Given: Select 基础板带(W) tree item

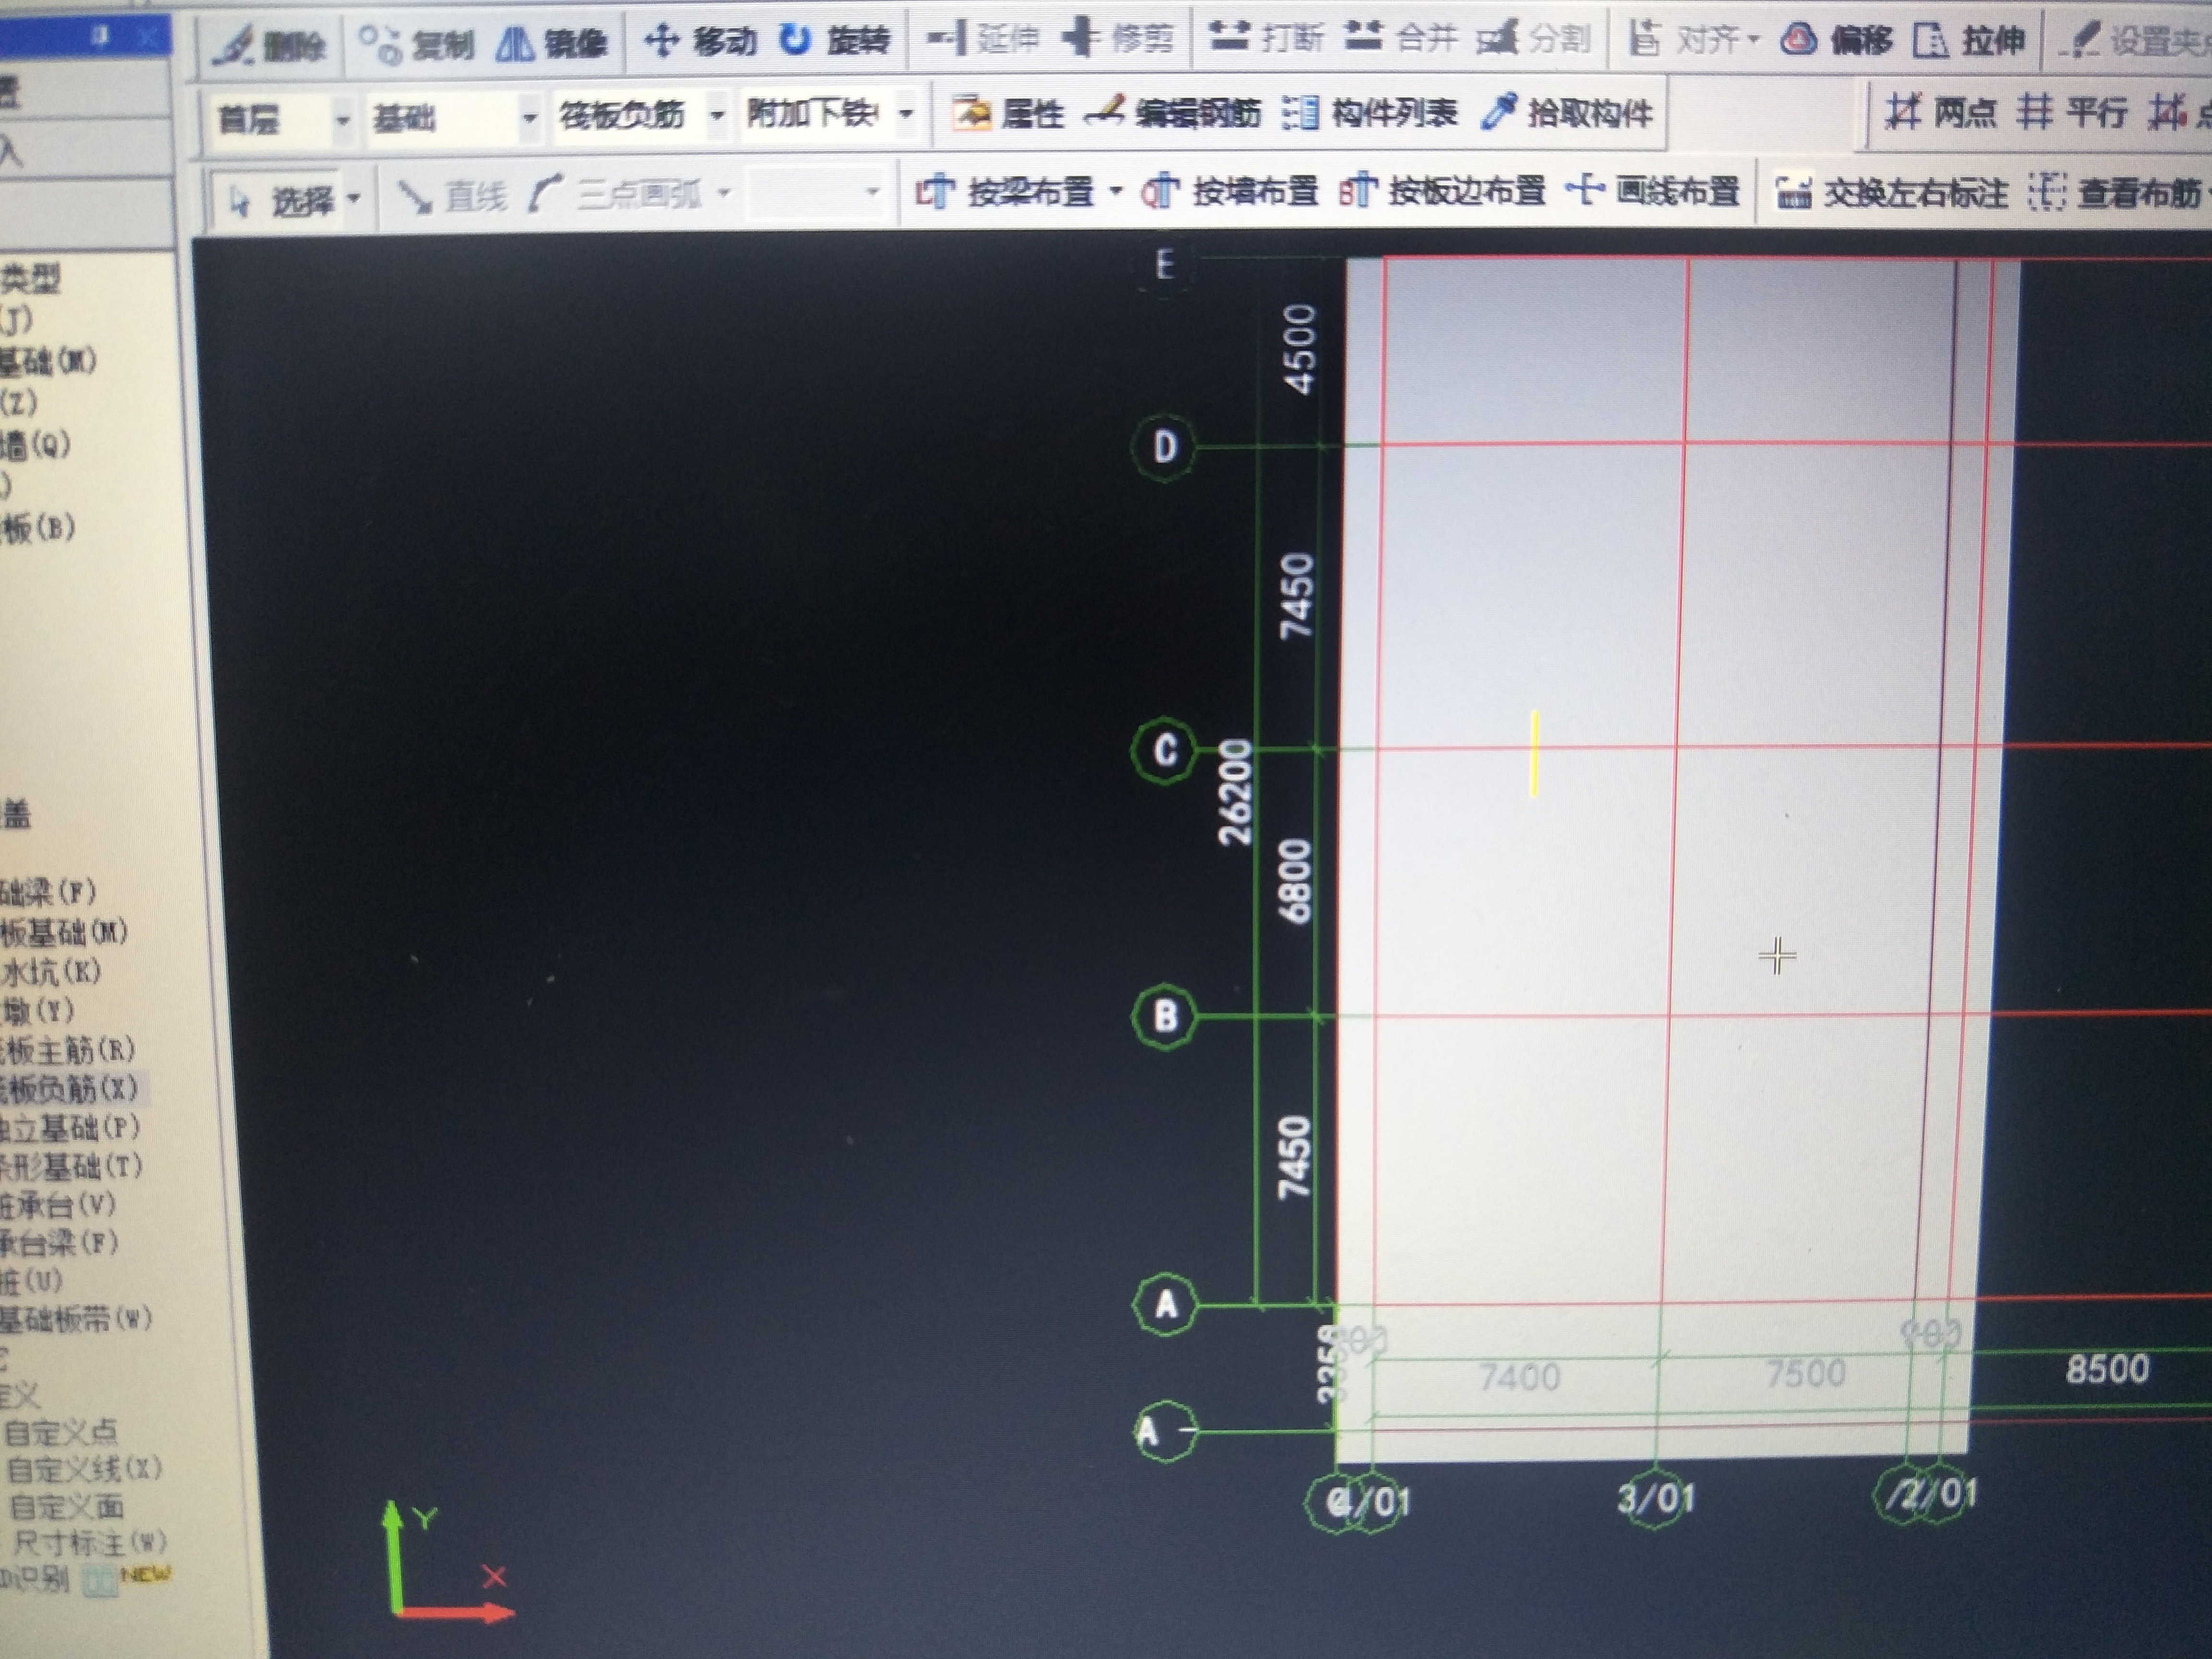Looking at the screenshot, I should tap(75, 1320).
